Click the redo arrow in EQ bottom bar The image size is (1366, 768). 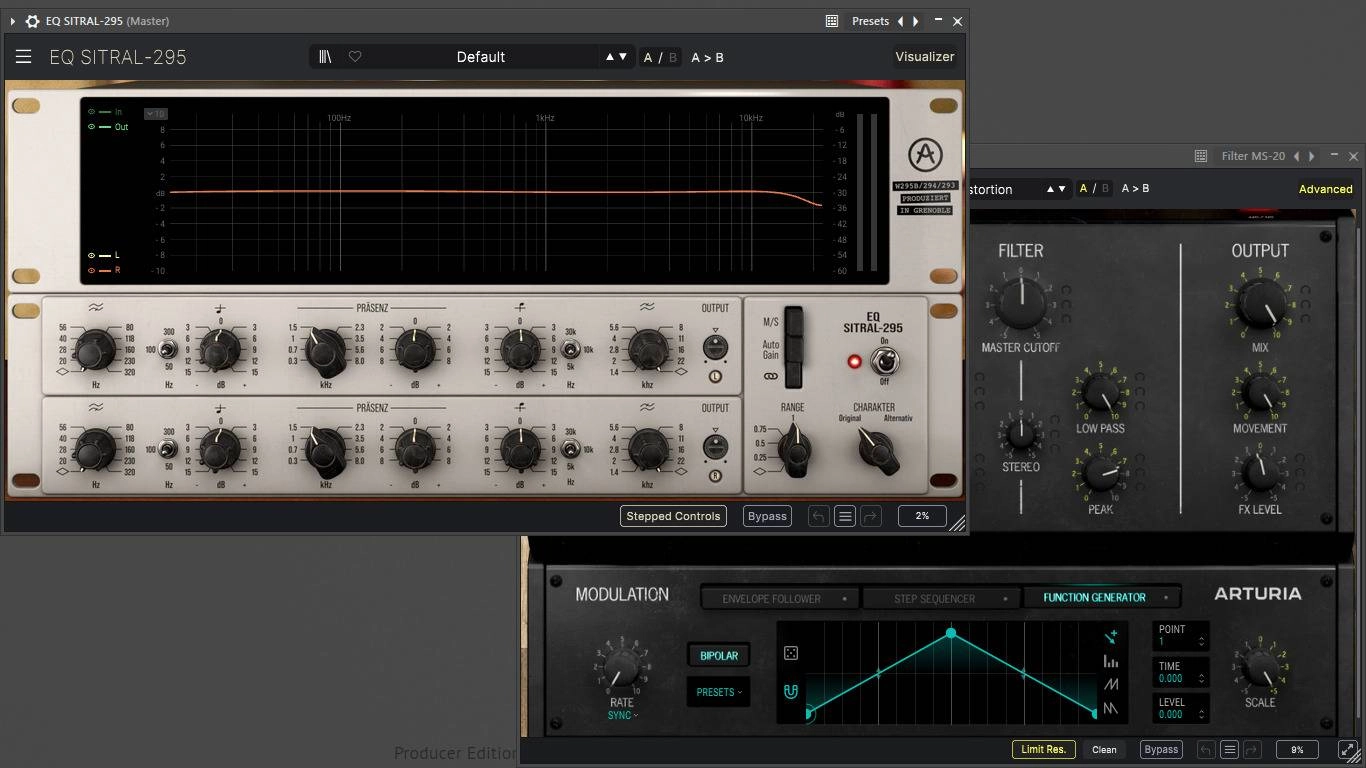(871, 516)
